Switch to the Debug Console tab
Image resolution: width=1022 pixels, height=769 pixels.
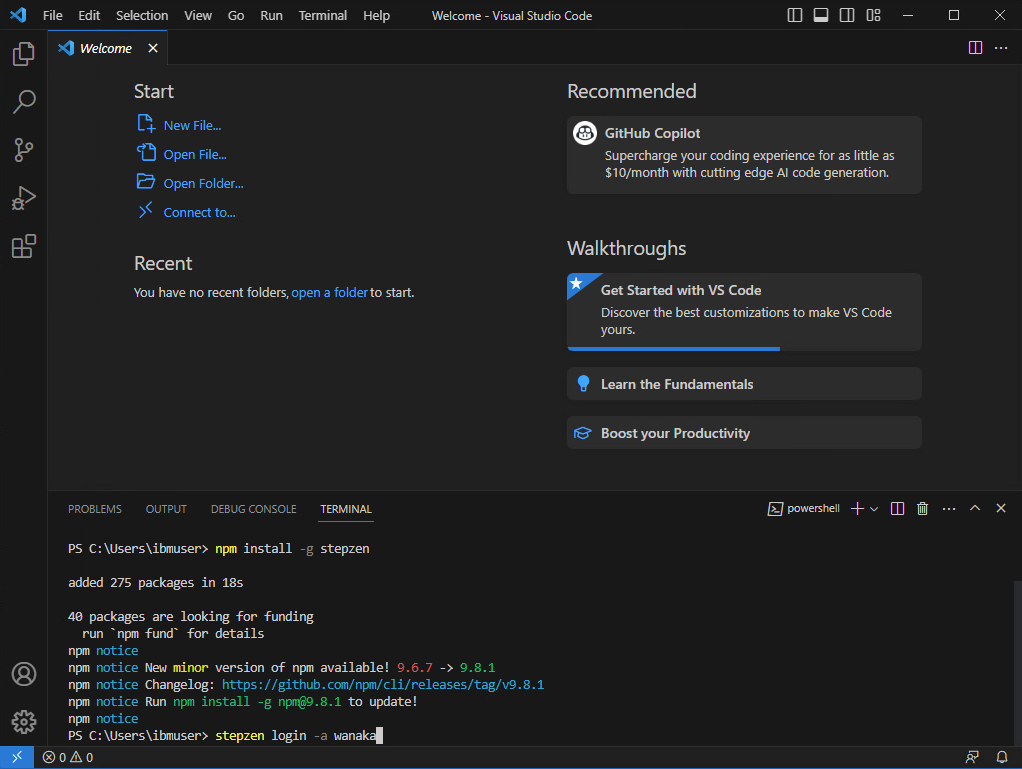pos(253,509)
